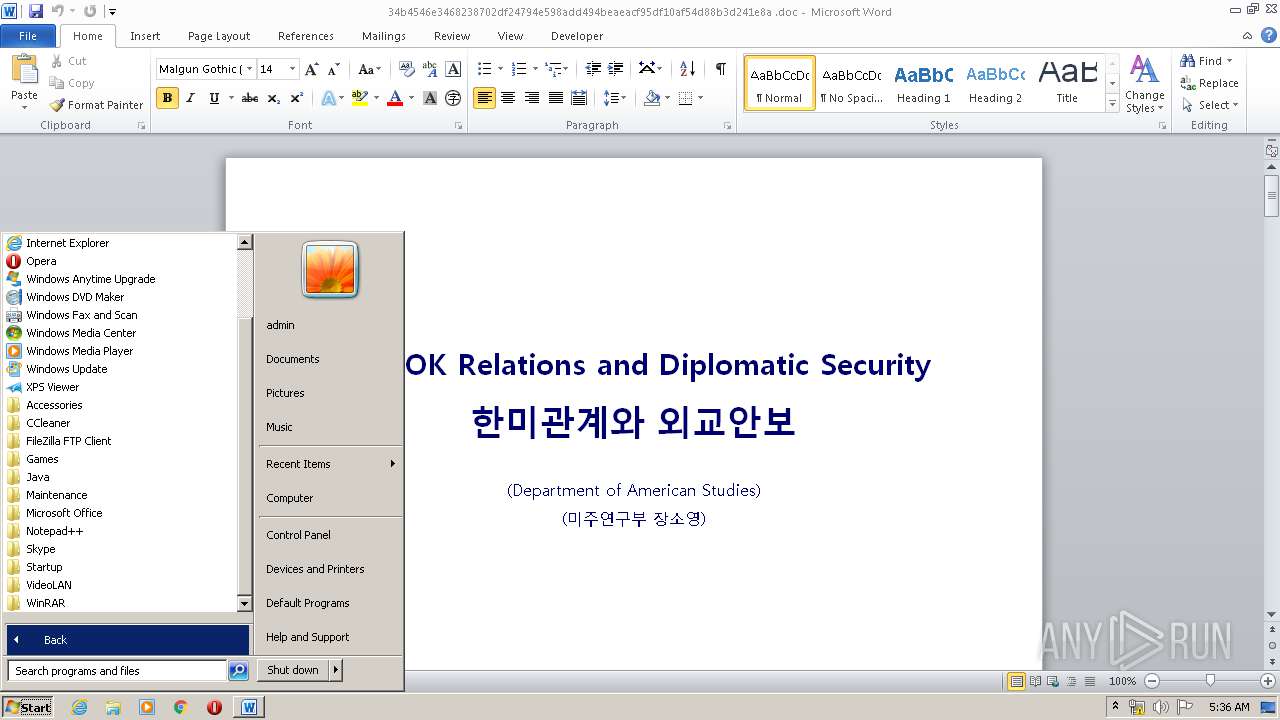Viewport: 1280px width, 720px height.
Task: Toggle Strikethrough formatting
Action: coord(250,98)
